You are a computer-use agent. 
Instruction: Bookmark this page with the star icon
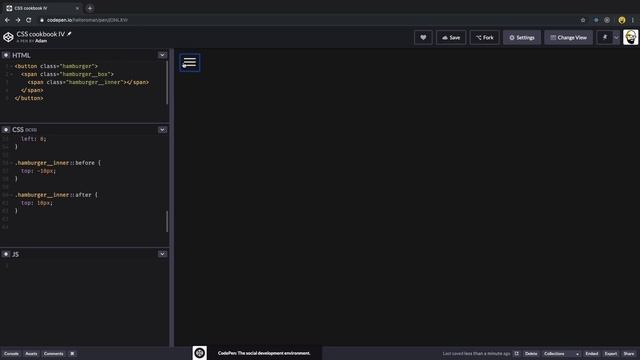pyautogui.click(x=583, y=20)
